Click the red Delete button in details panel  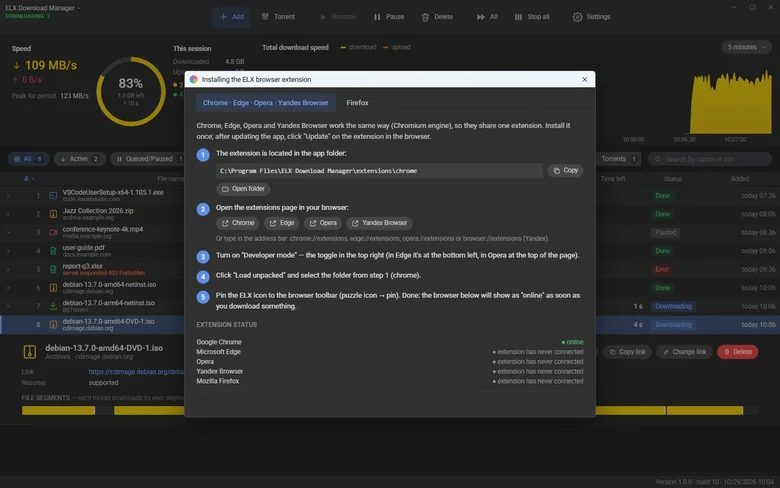(737, 352)
